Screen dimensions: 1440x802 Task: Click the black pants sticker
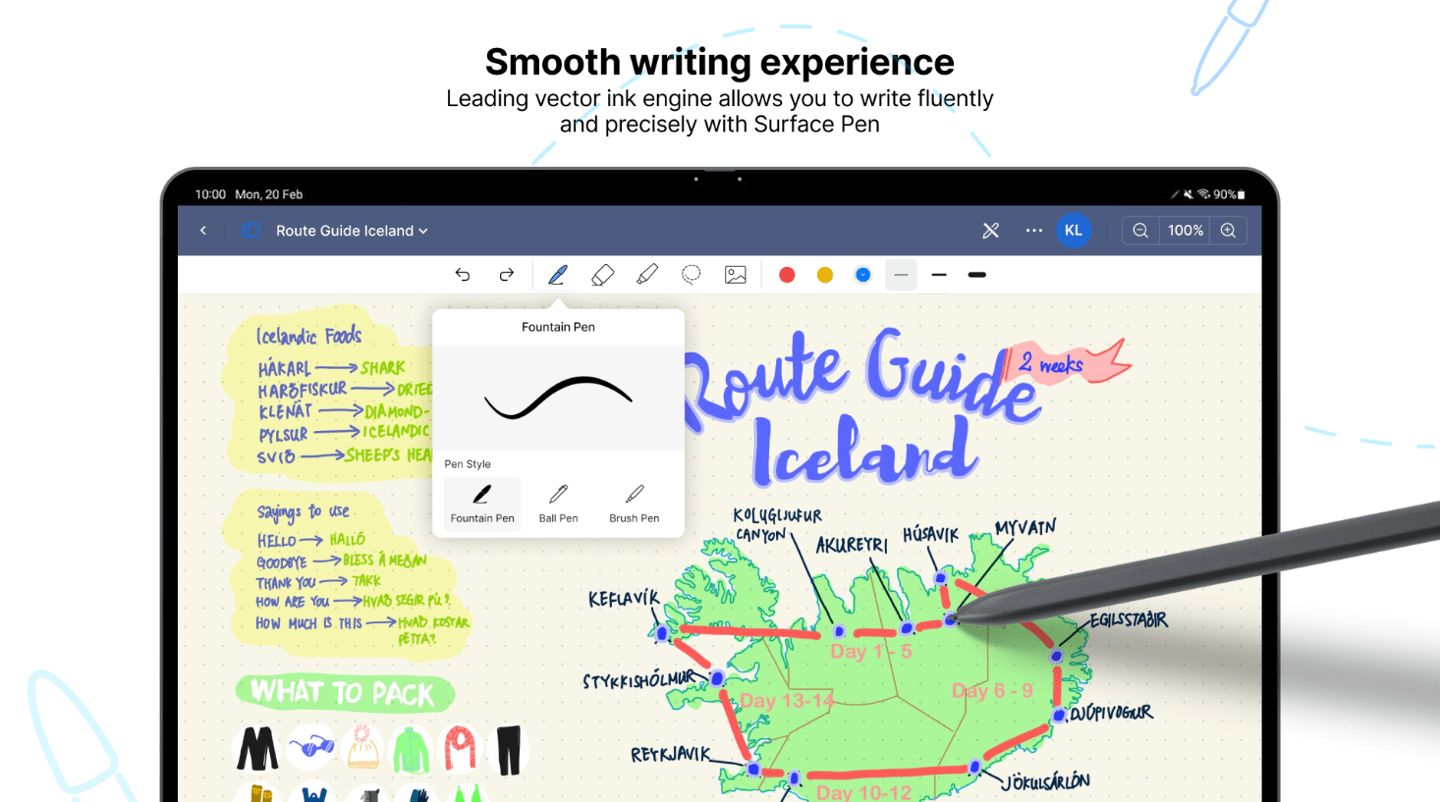509,750
